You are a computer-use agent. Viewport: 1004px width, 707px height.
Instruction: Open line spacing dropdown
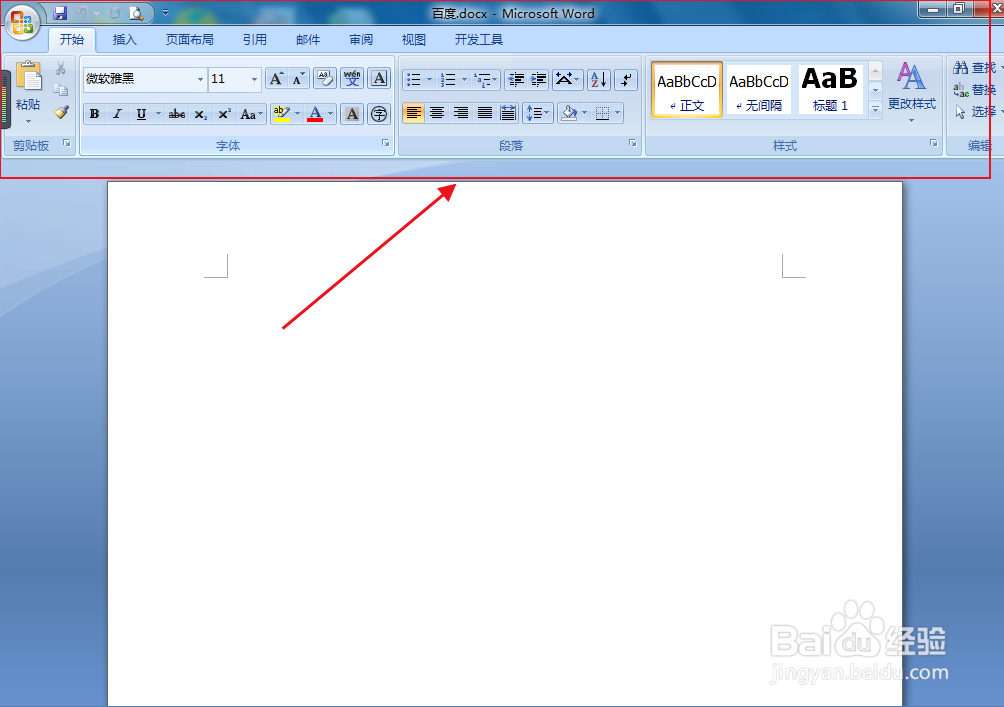[538, 113]
